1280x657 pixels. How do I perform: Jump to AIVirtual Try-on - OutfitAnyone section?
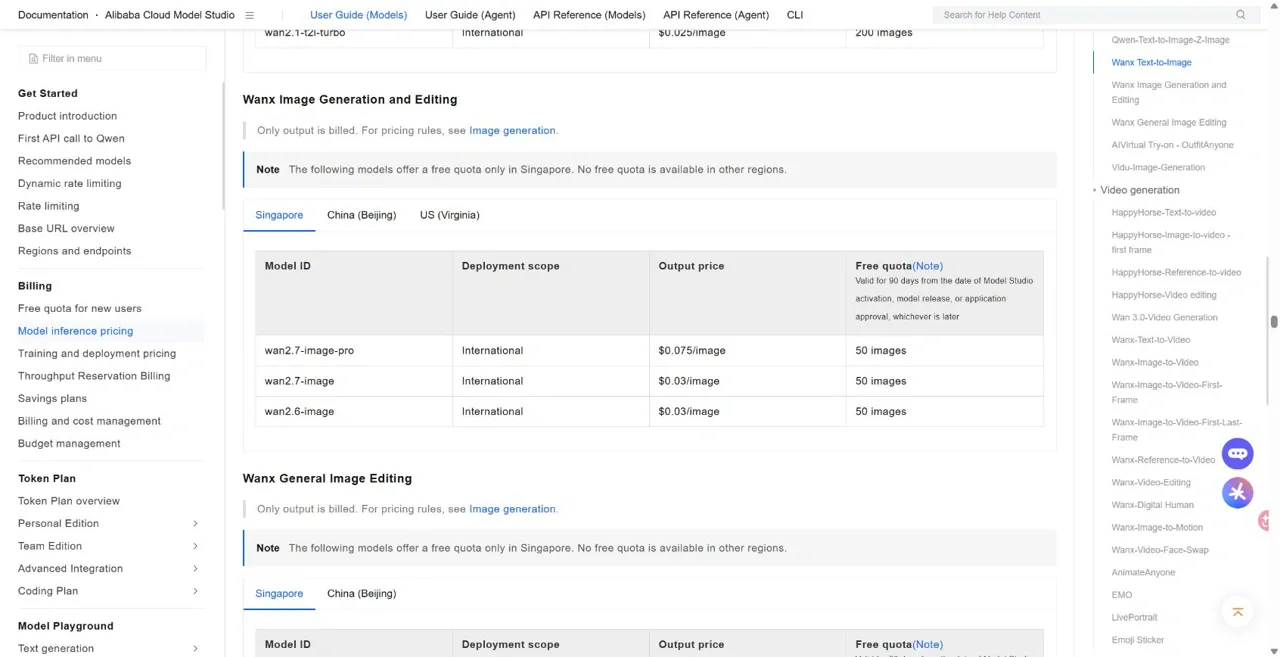coord(1172,145)
